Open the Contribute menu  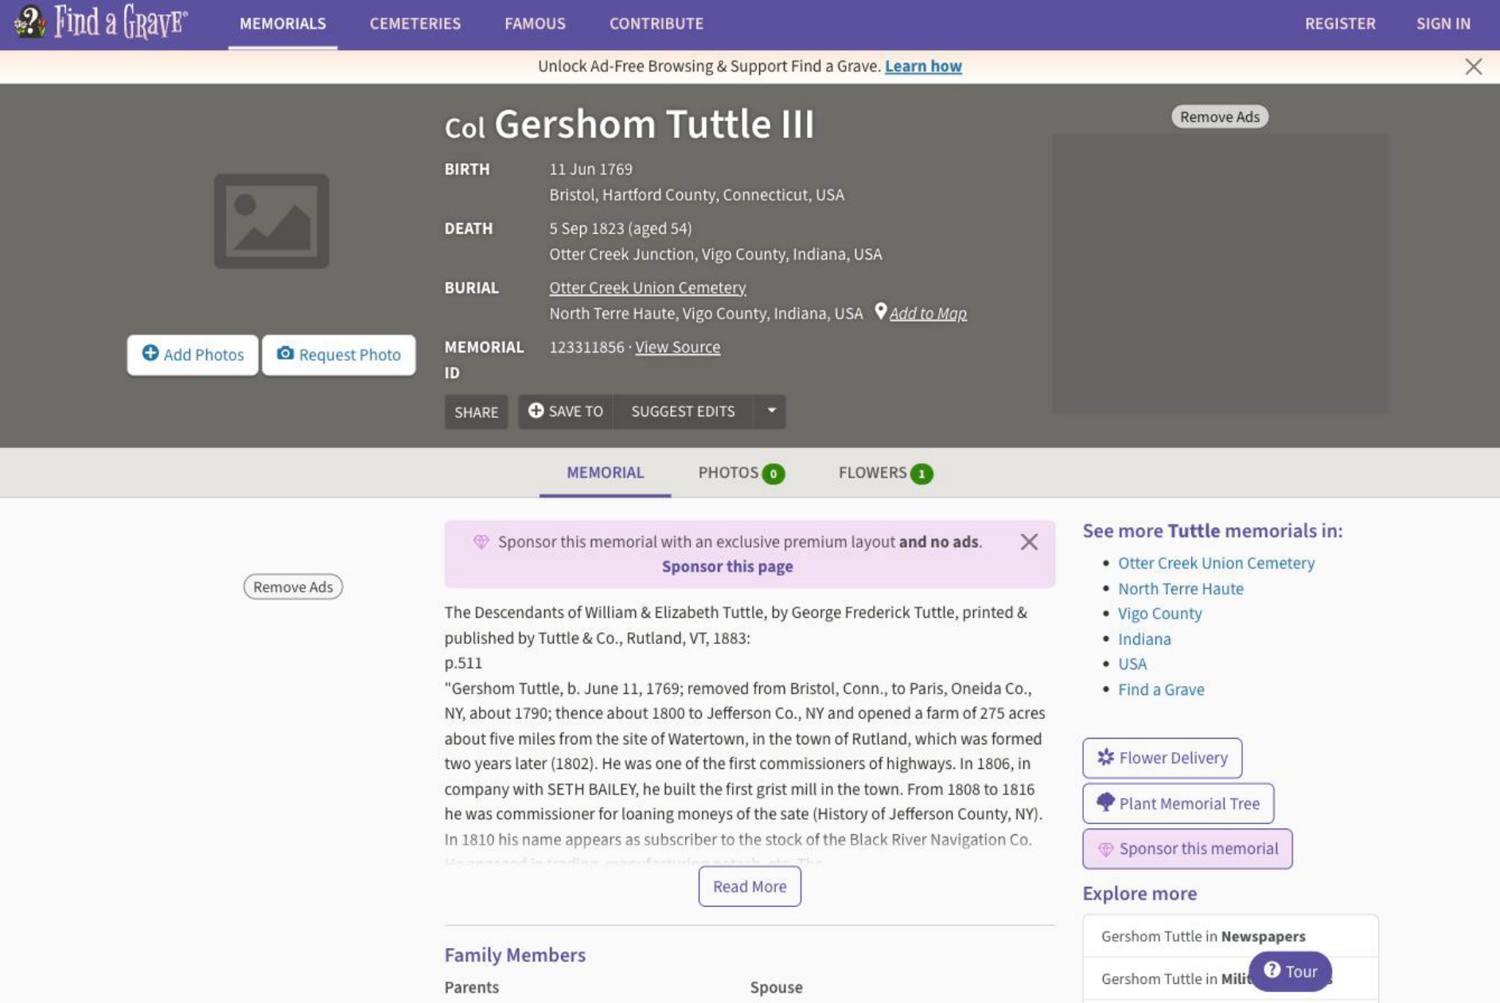pyautogui.click(x=656, y=24)
